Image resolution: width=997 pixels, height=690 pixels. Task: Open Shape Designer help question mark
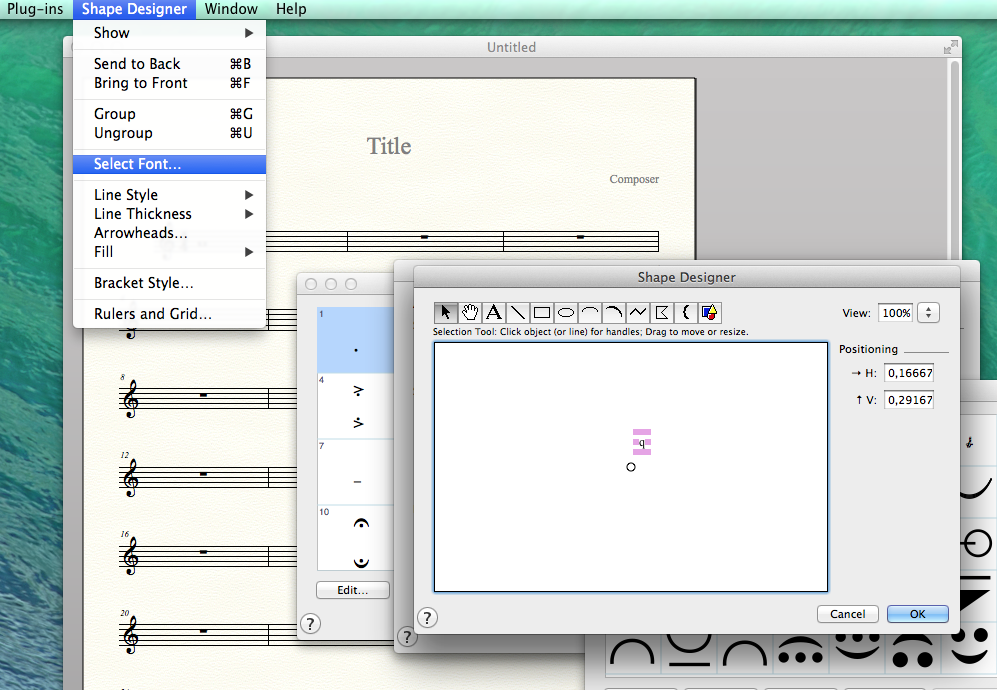pos(426,617)
